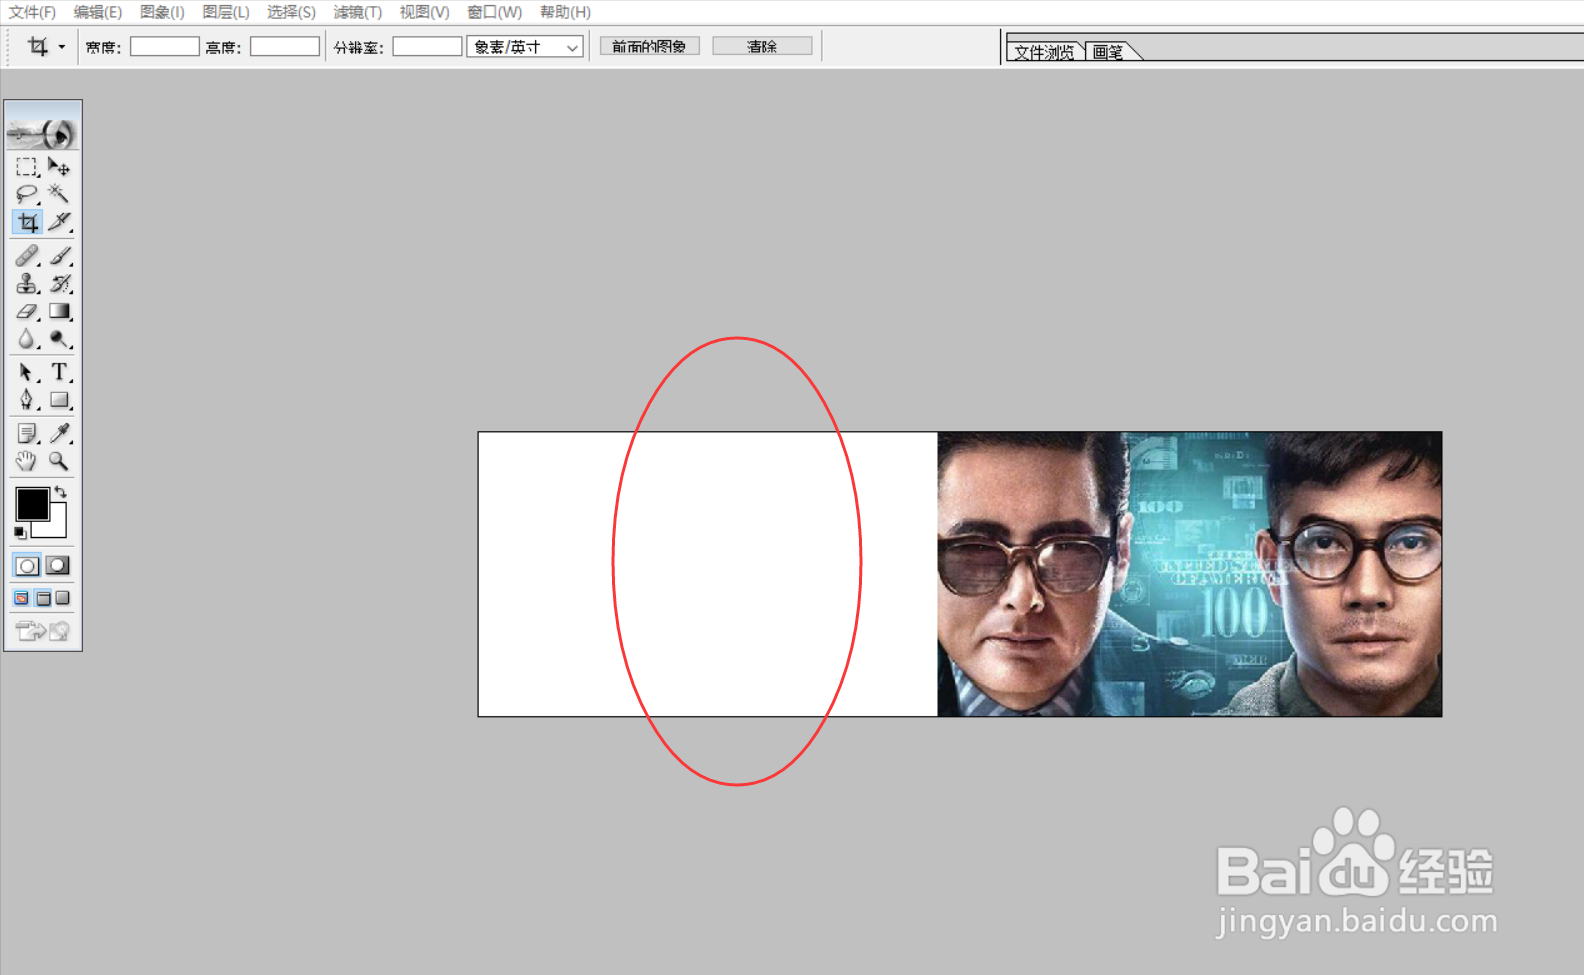This screenshot has width=1584, height=975.
Task: Open the 滤镜(T) menu
Action: tap(358, 12)
